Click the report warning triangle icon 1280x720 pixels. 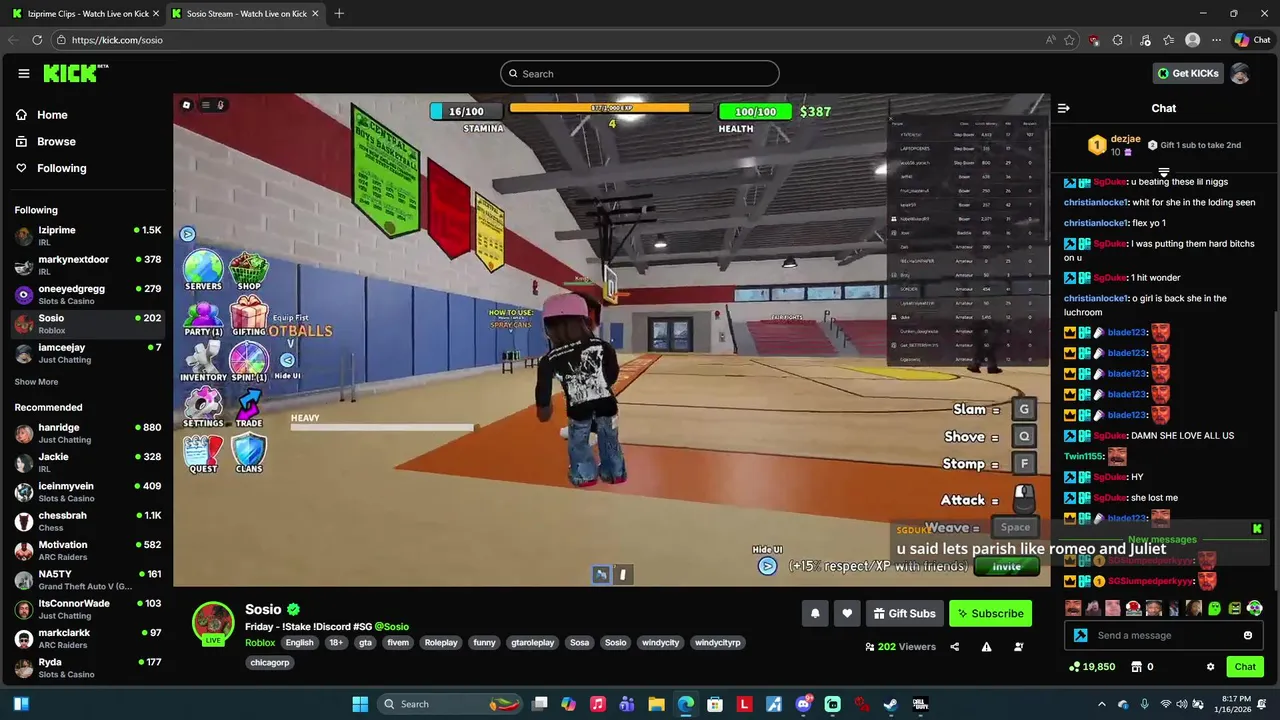click(x=987, y=647)
